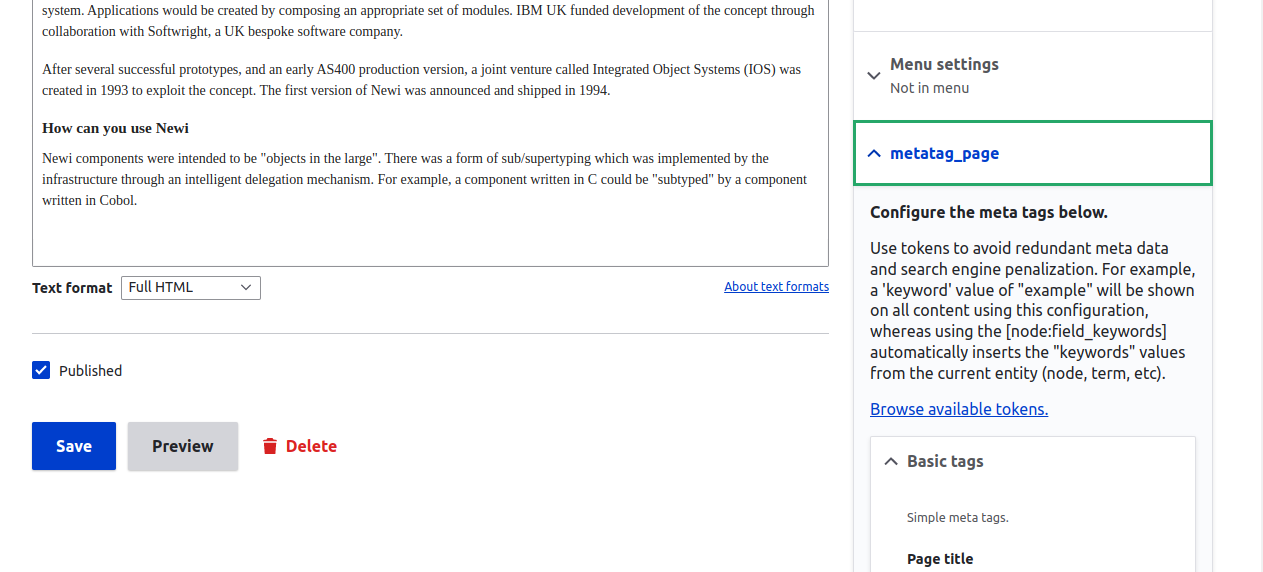1263x572 pixels.
Task: Expand the Menu settings section title
Action: (944, 64)
